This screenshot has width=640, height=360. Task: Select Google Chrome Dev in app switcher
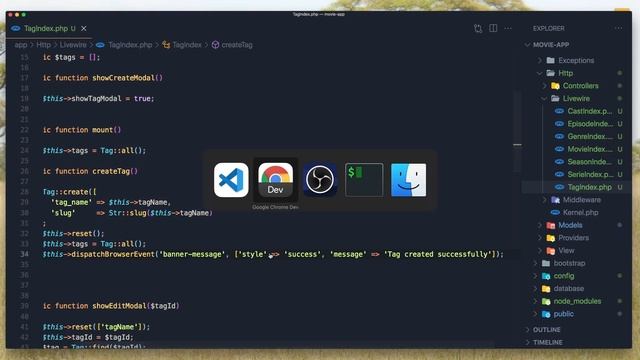point(276,180)
